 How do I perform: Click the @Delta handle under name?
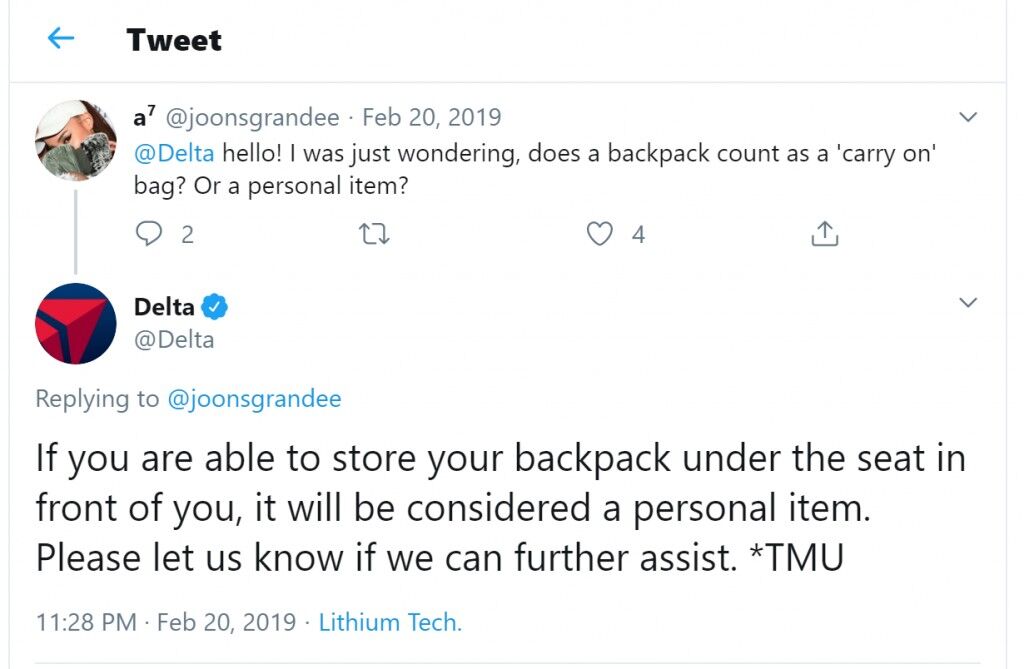coord(174,340)
